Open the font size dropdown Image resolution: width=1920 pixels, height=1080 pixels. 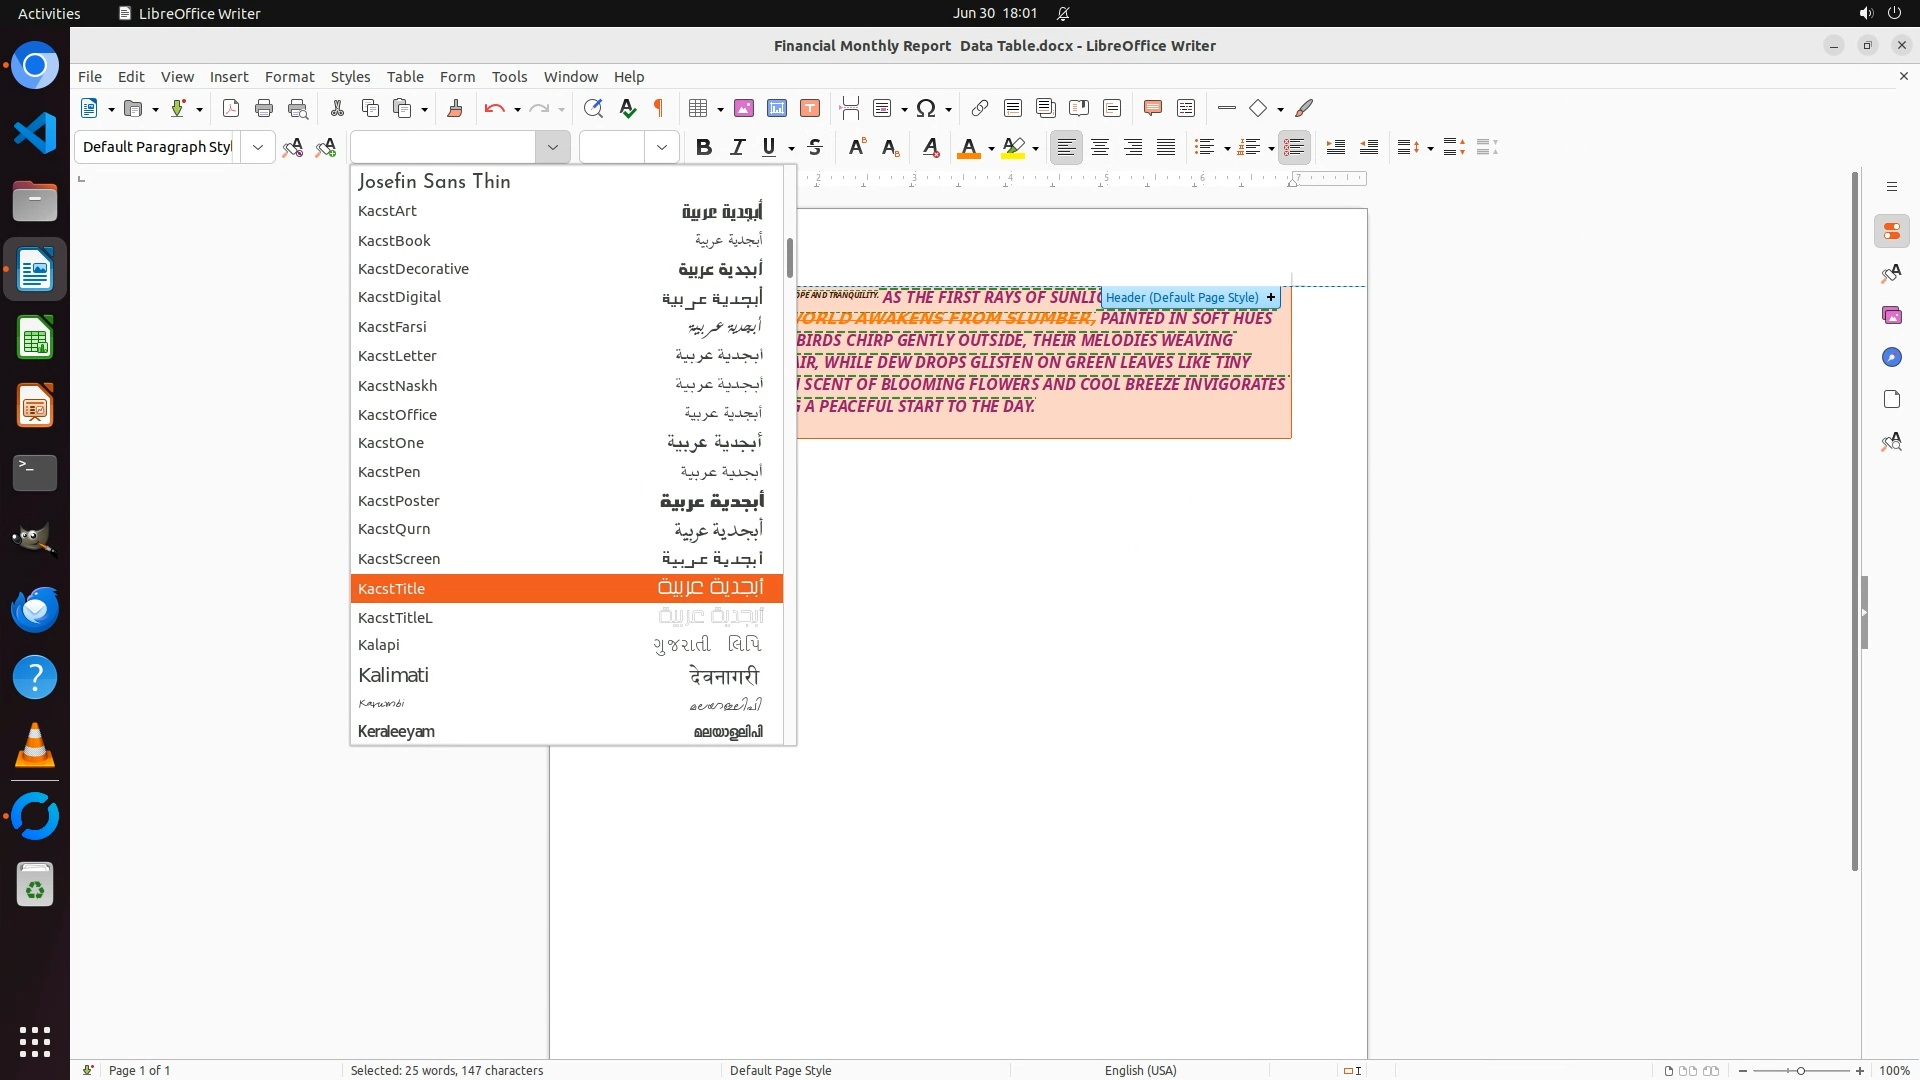661,147
